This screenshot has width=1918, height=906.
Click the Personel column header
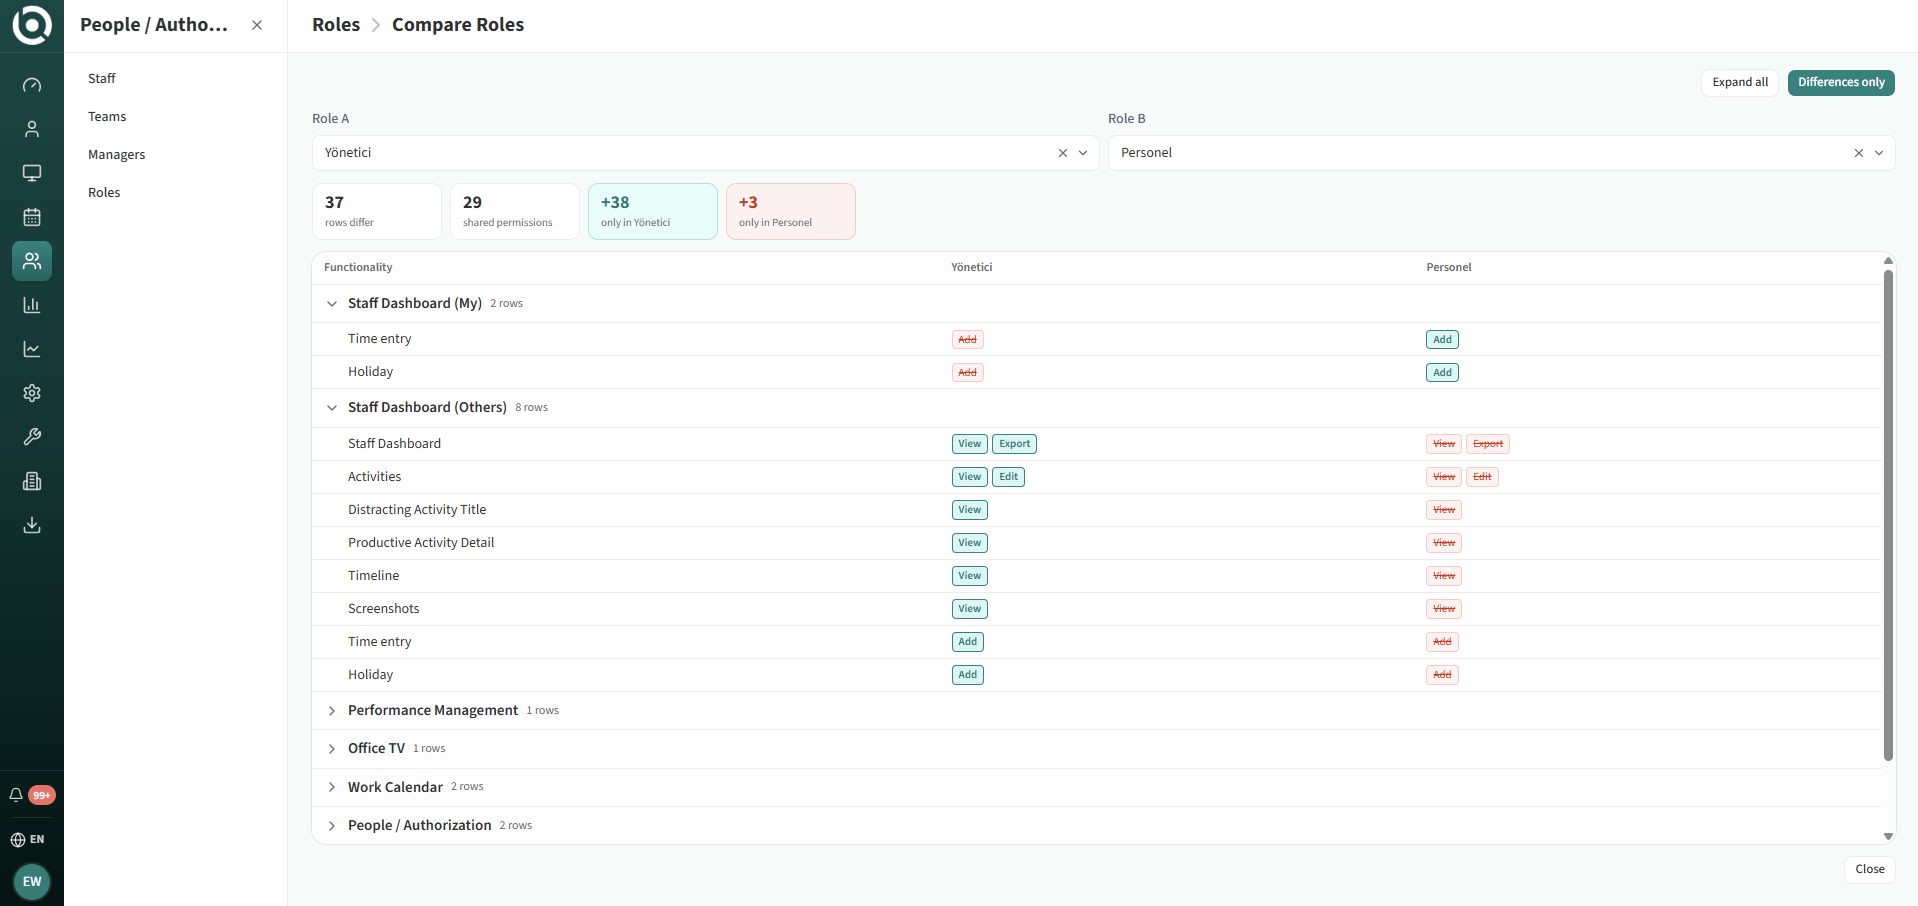pyautogui.click(x=1449, y=267)
